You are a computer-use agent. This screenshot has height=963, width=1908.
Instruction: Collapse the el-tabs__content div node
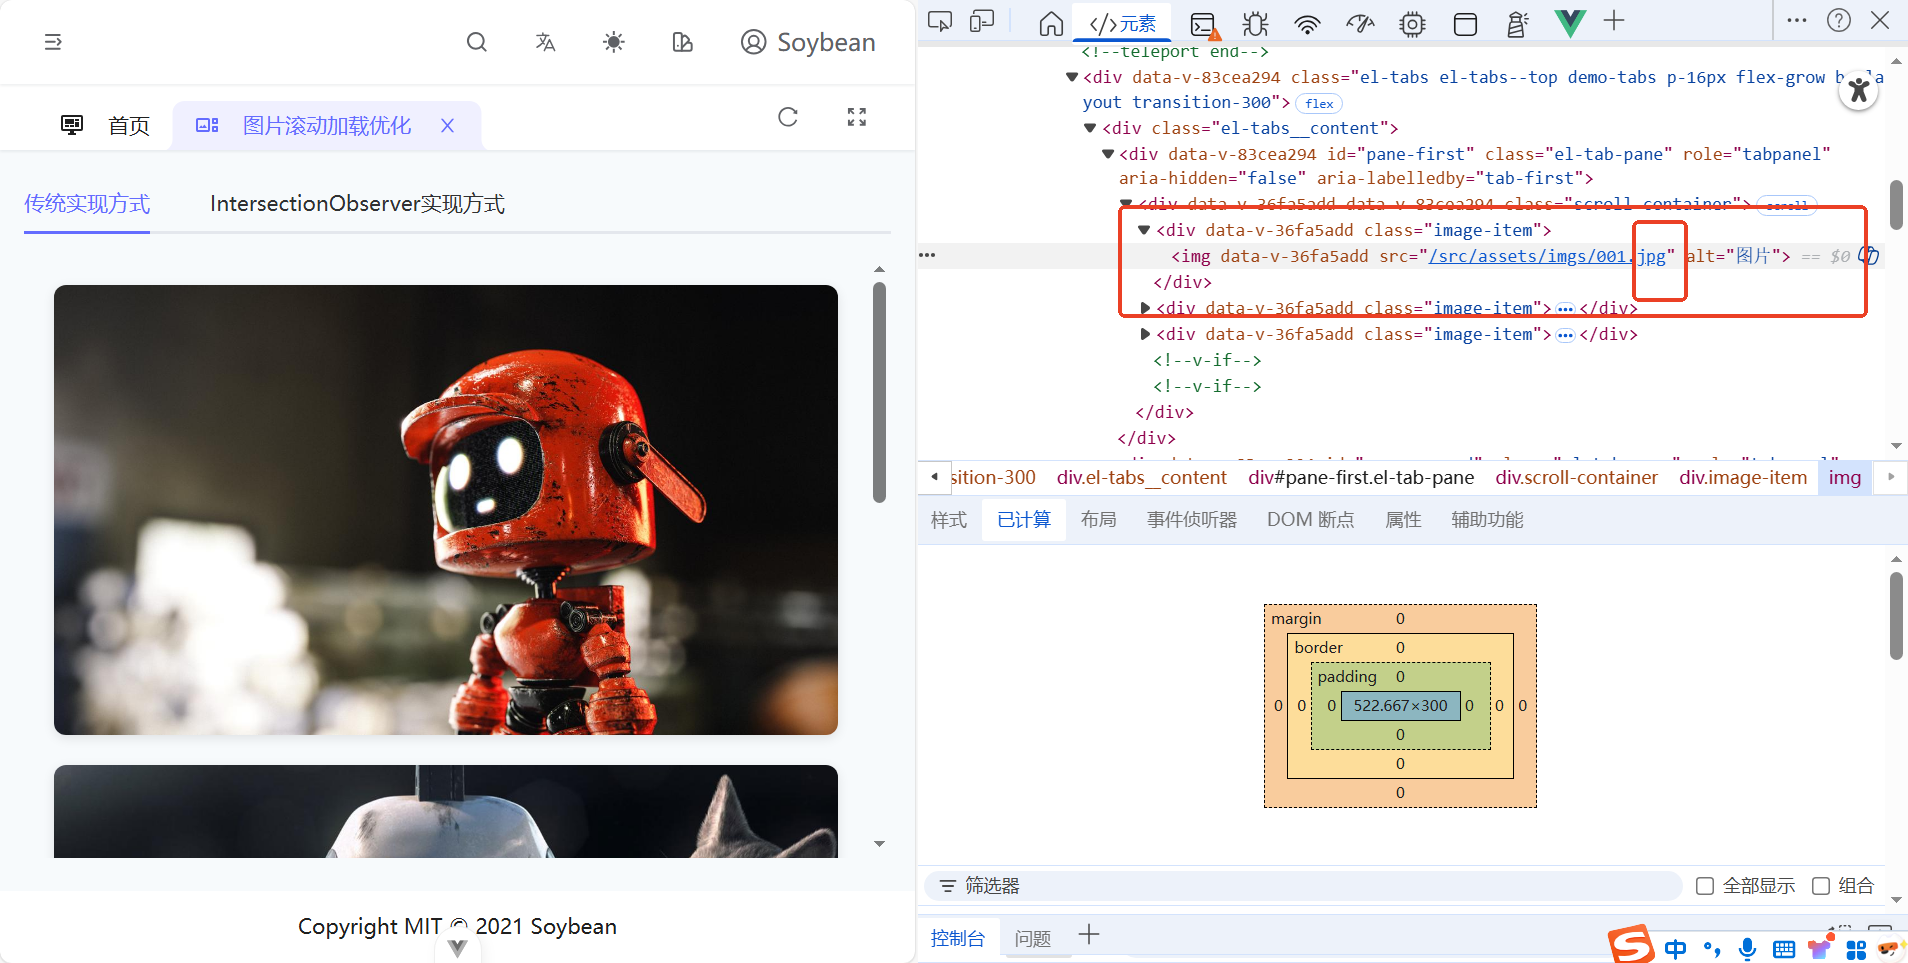pos(1091,128)
